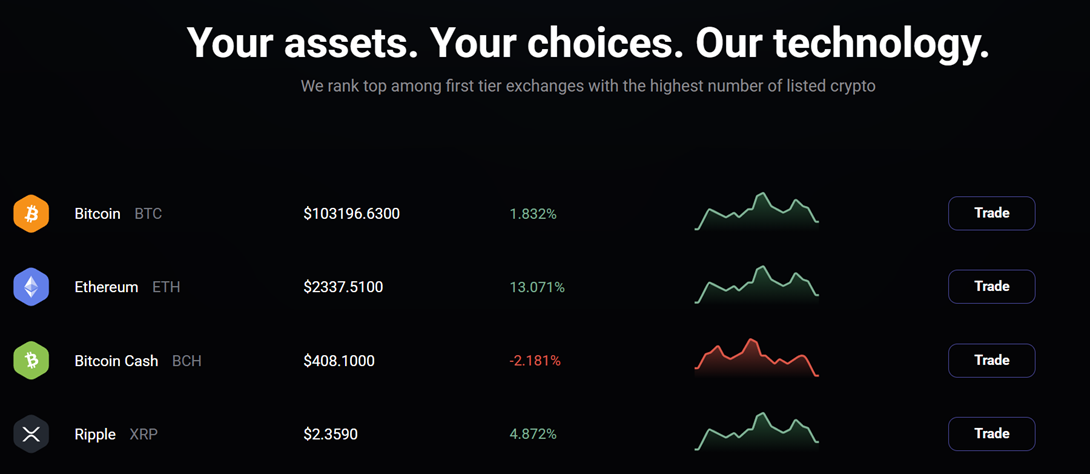The image size is (1090, 474).
Task: Open the red Bitcoin Cash sparkline chart
Action: [757, 359]
